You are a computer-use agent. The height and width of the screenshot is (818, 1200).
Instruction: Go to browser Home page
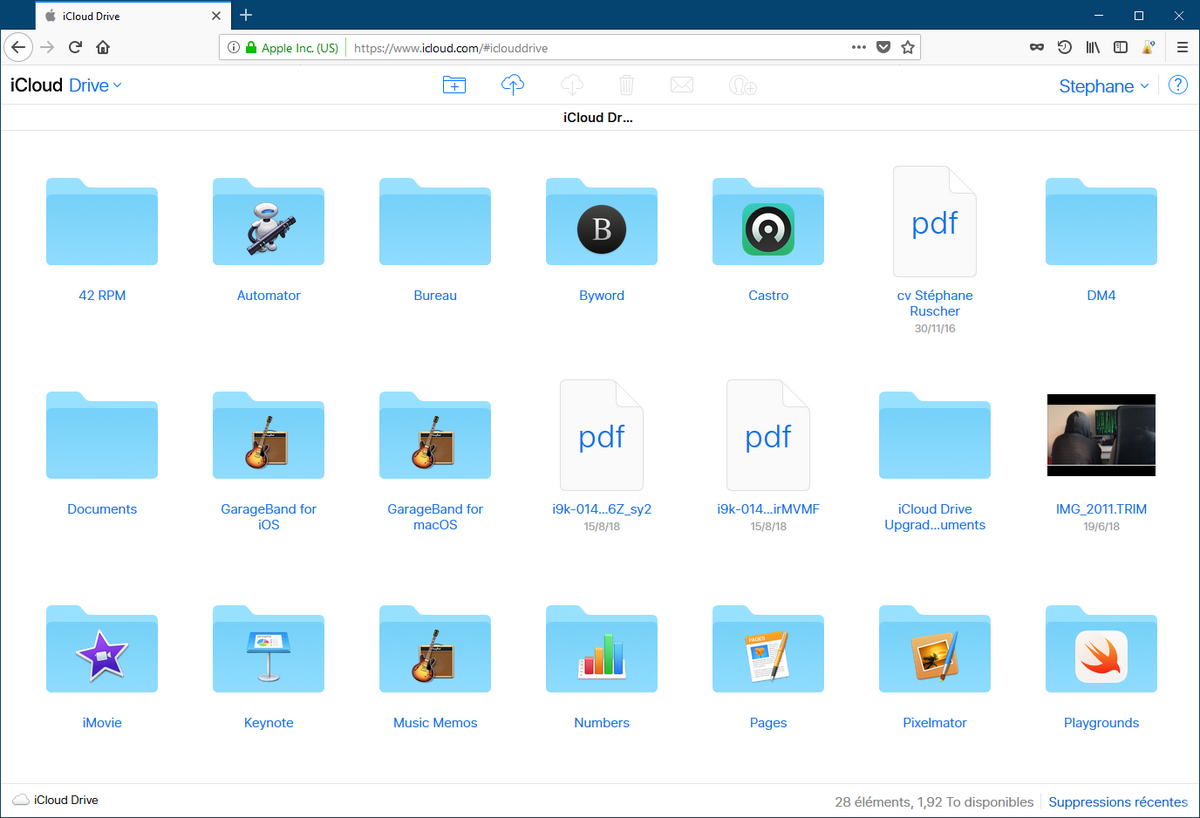click(103, 47)
